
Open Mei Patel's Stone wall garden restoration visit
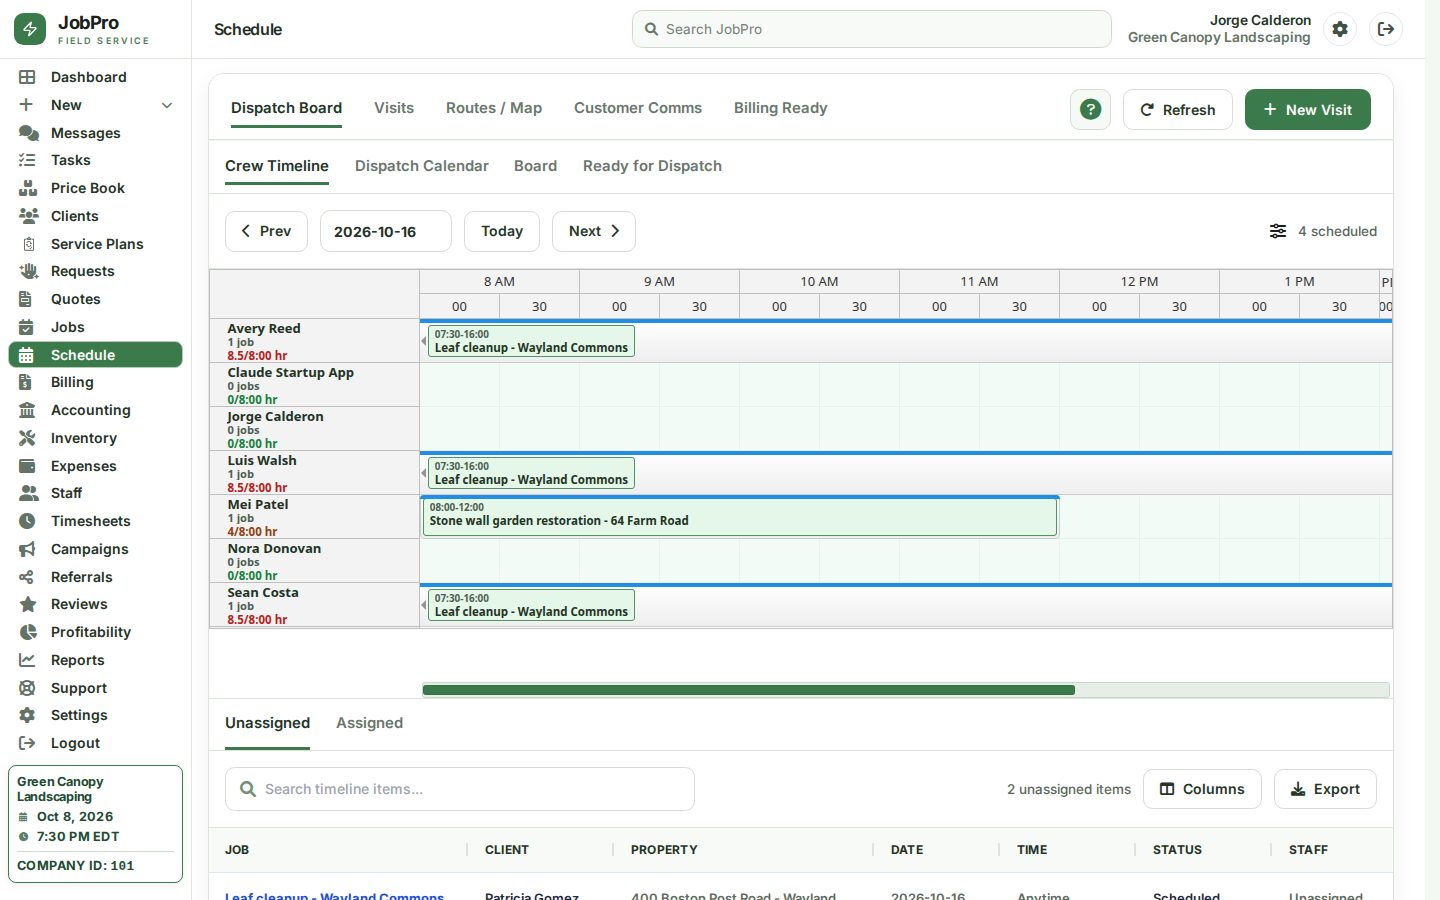pos(740,516)
